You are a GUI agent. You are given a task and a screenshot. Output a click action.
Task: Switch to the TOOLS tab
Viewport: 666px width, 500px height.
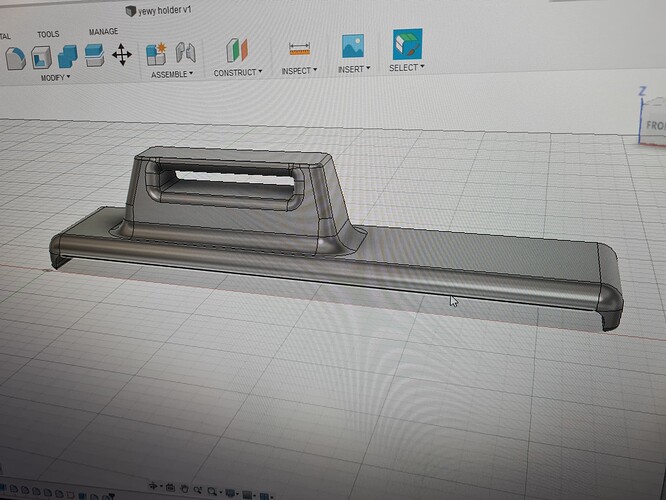48,34
